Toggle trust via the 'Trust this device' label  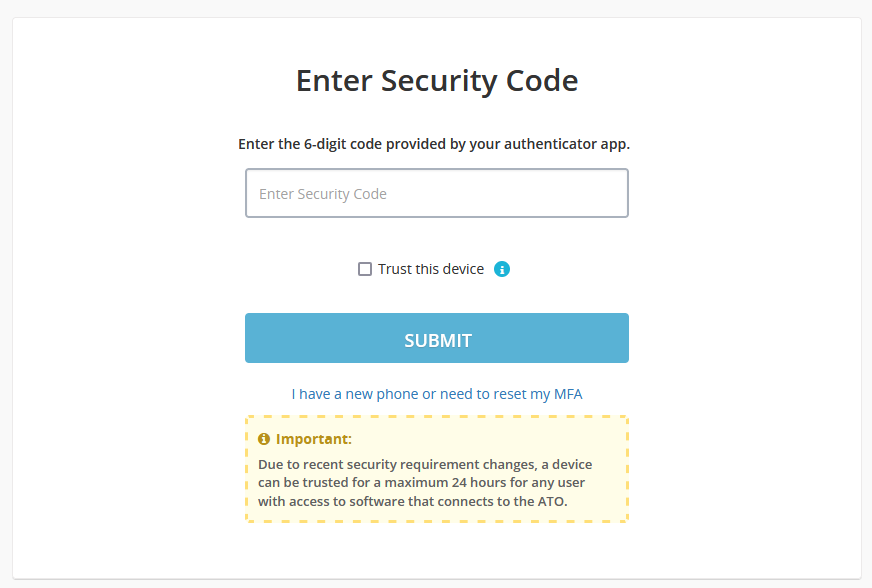pos(431,269)
